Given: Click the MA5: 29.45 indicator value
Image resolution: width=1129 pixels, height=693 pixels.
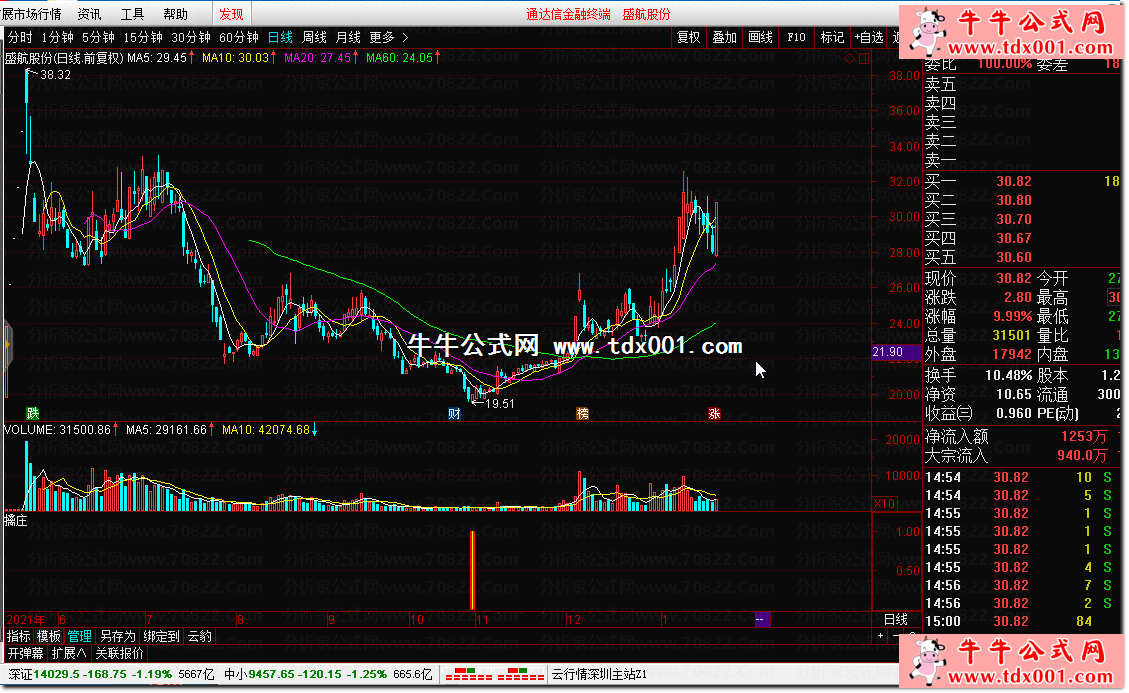Looking at the screenshot, I should click(157, 58).
